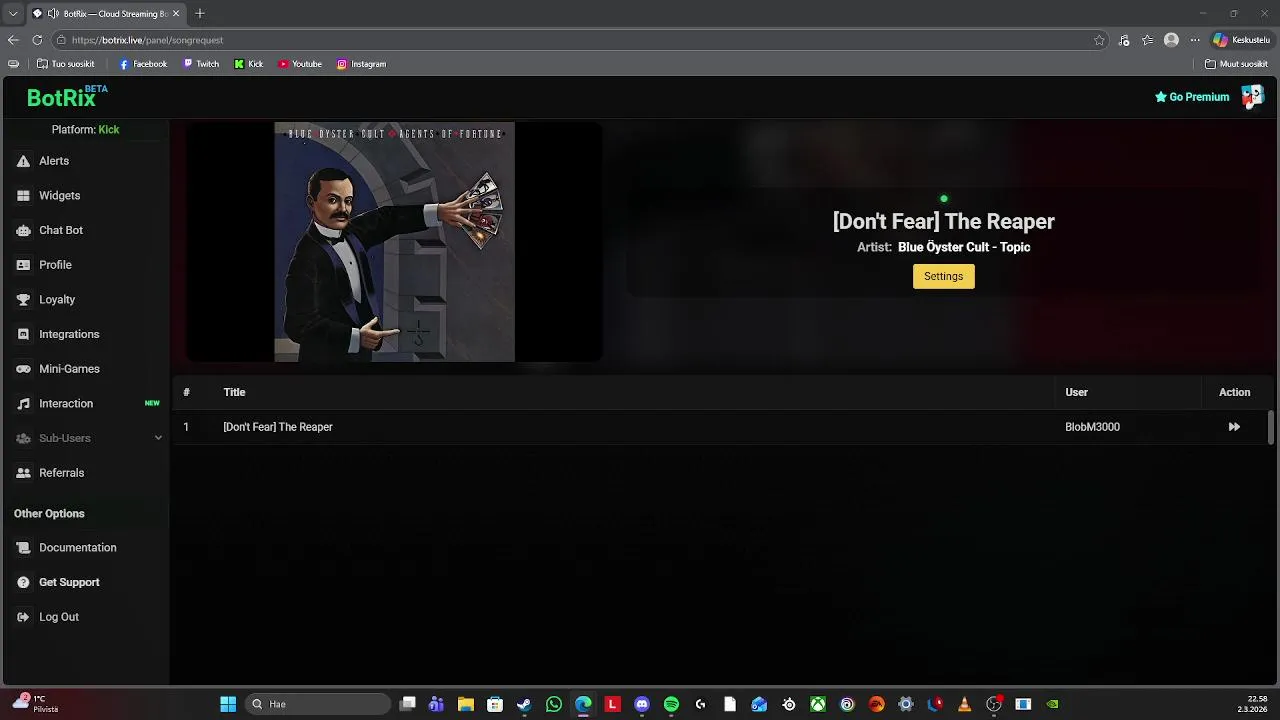Screen dimensions: 1280x720
Task: Open Steam from the taskbar
Action: point(524,704)
